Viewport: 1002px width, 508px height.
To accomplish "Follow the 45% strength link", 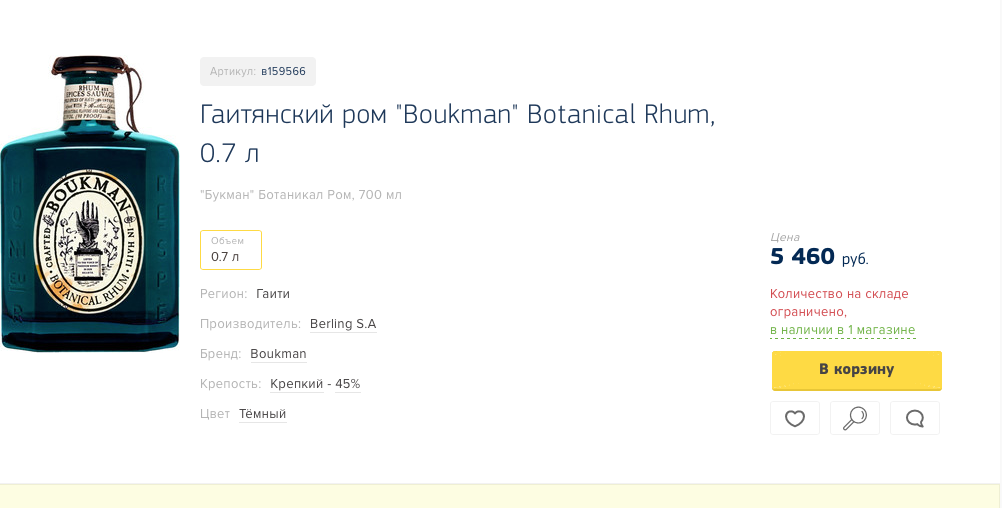I will [348, 384].
